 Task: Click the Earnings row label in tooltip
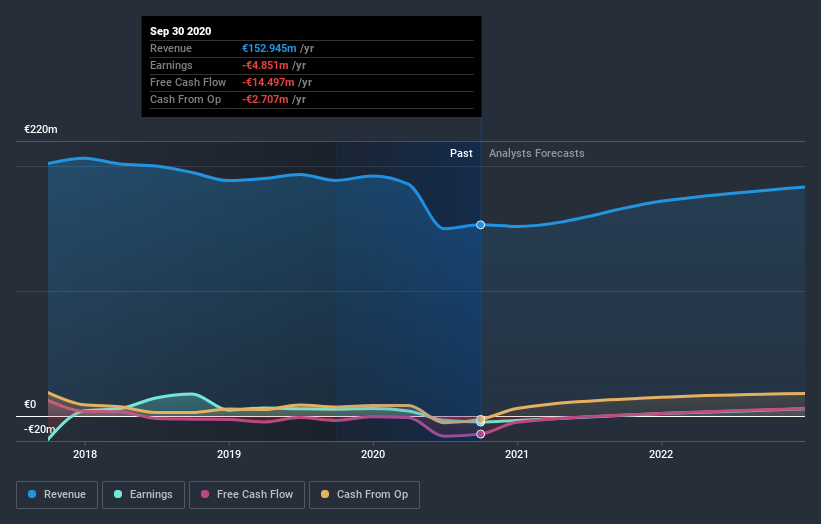(171, 65)
